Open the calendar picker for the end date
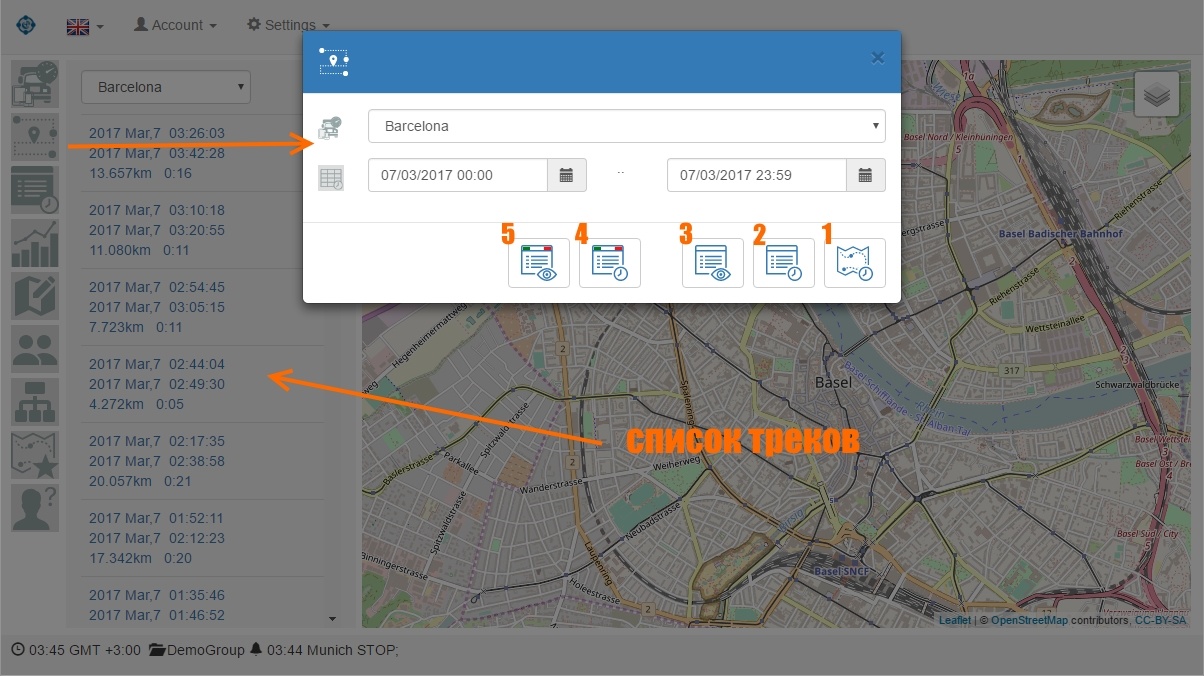 pyautogui.click(x=864, y=174)
